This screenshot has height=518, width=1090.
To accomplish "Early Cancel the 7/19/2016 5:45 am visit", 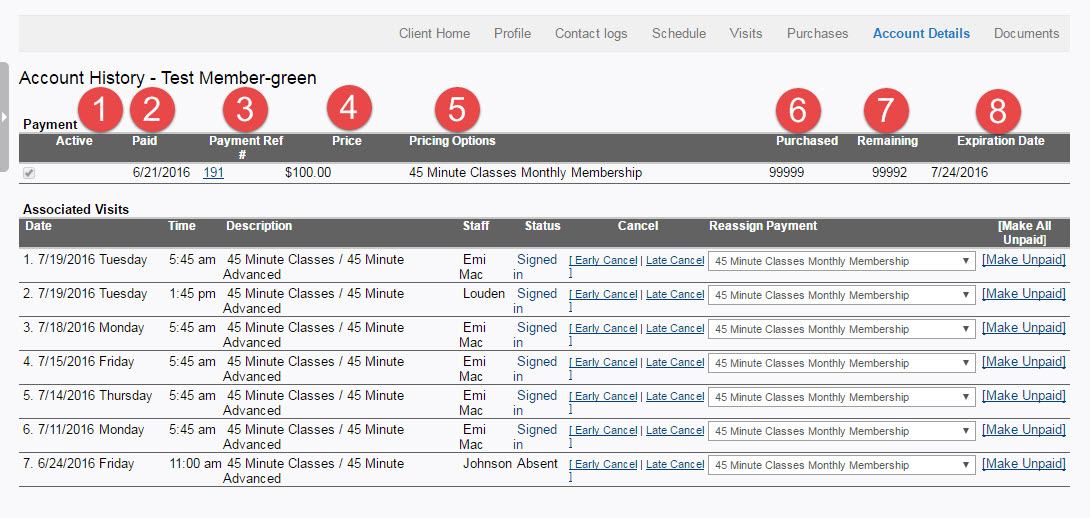I will [x=603, y=260].
